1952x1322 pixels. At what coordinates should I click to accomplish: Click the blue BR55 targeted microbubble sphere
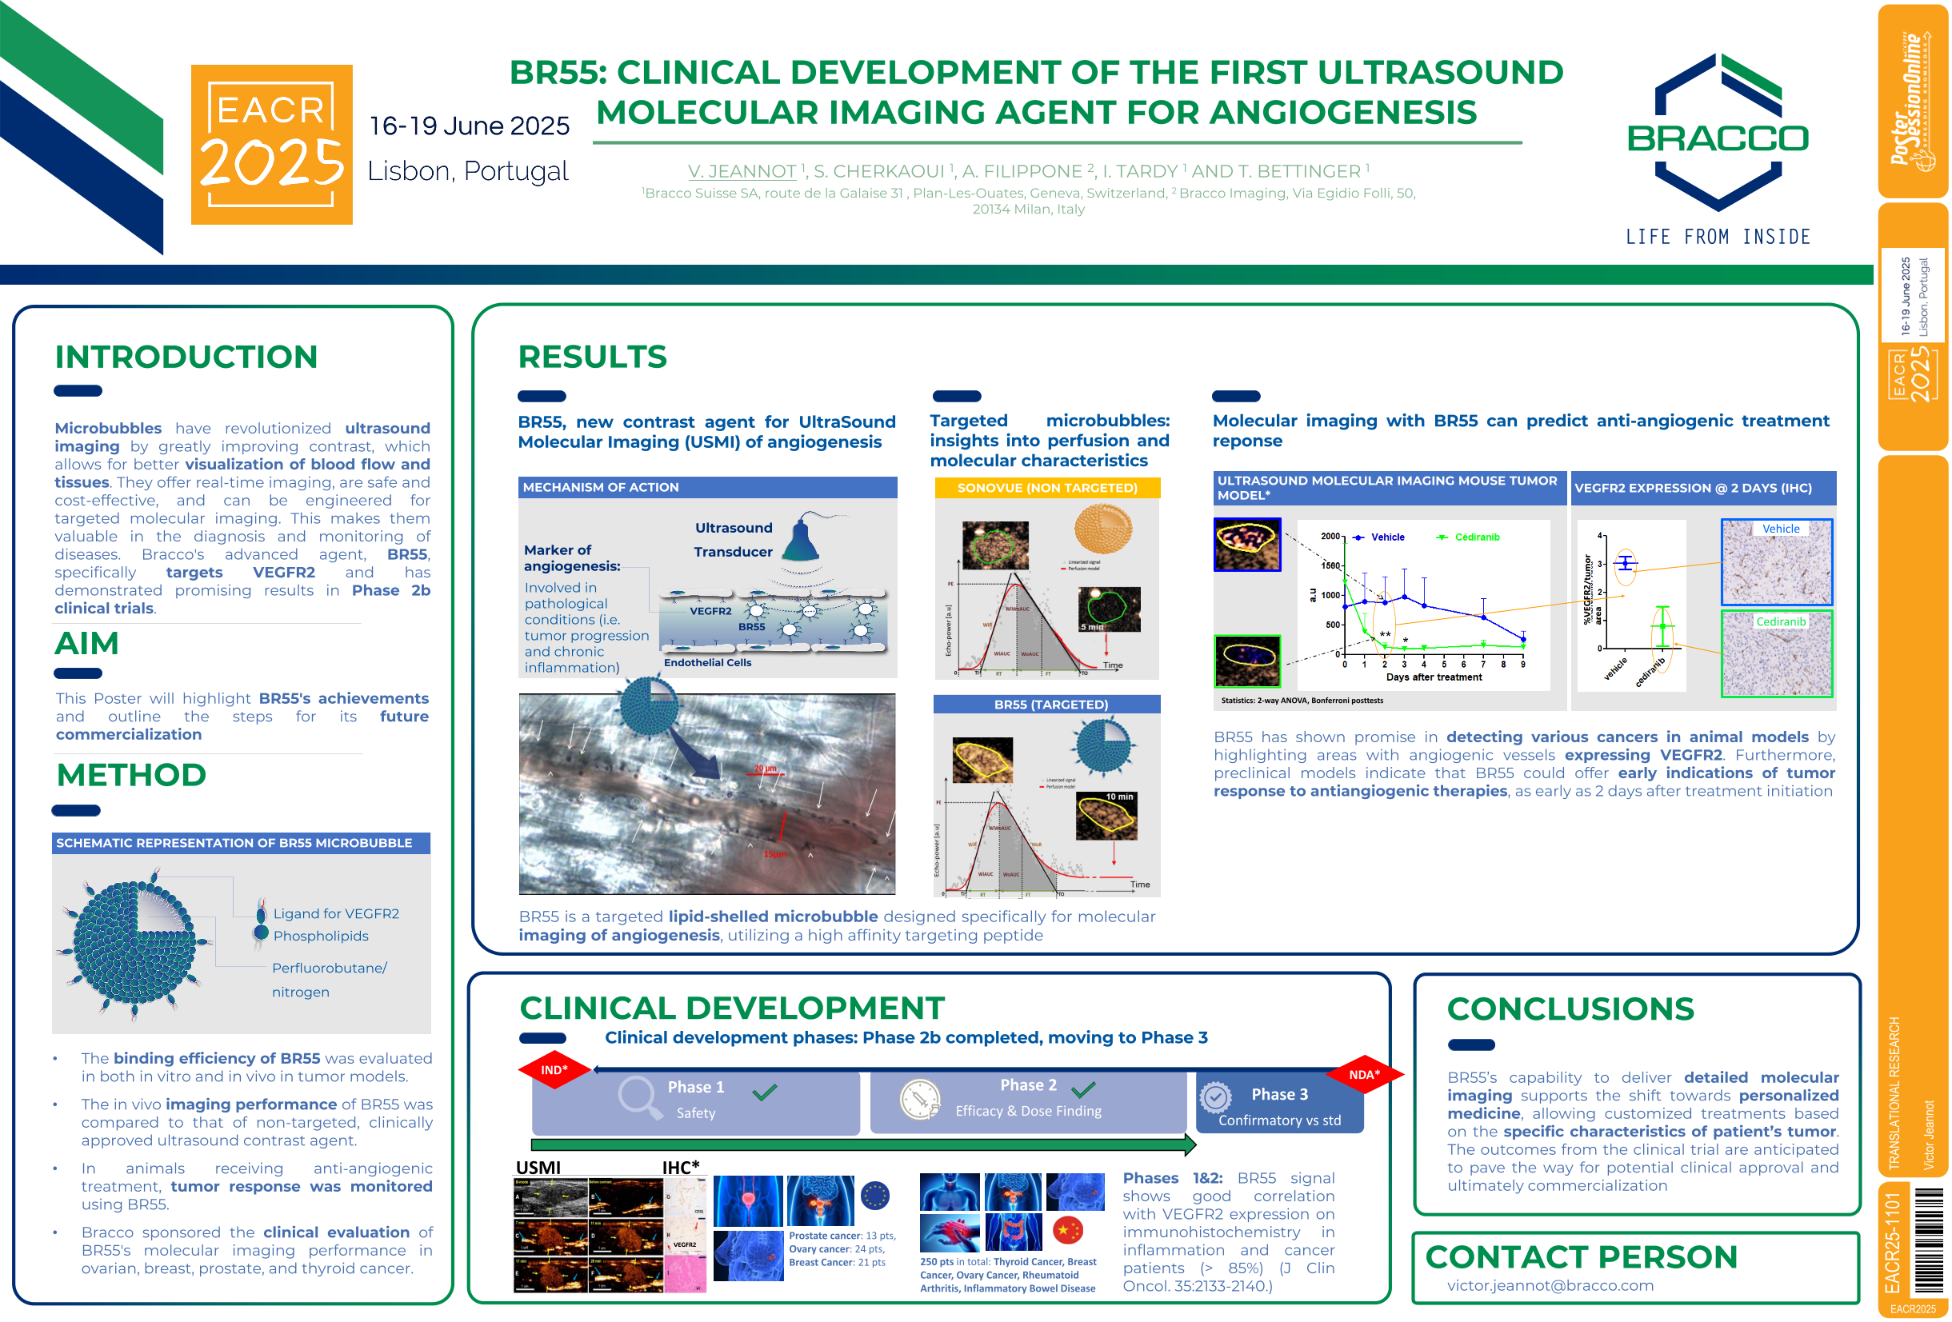[x=1103, y=746]
